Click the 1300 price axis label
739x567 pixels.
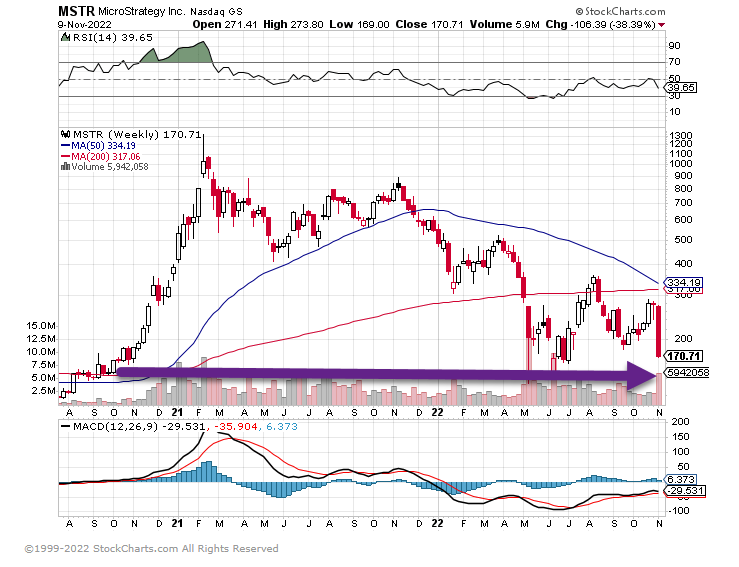681,136
